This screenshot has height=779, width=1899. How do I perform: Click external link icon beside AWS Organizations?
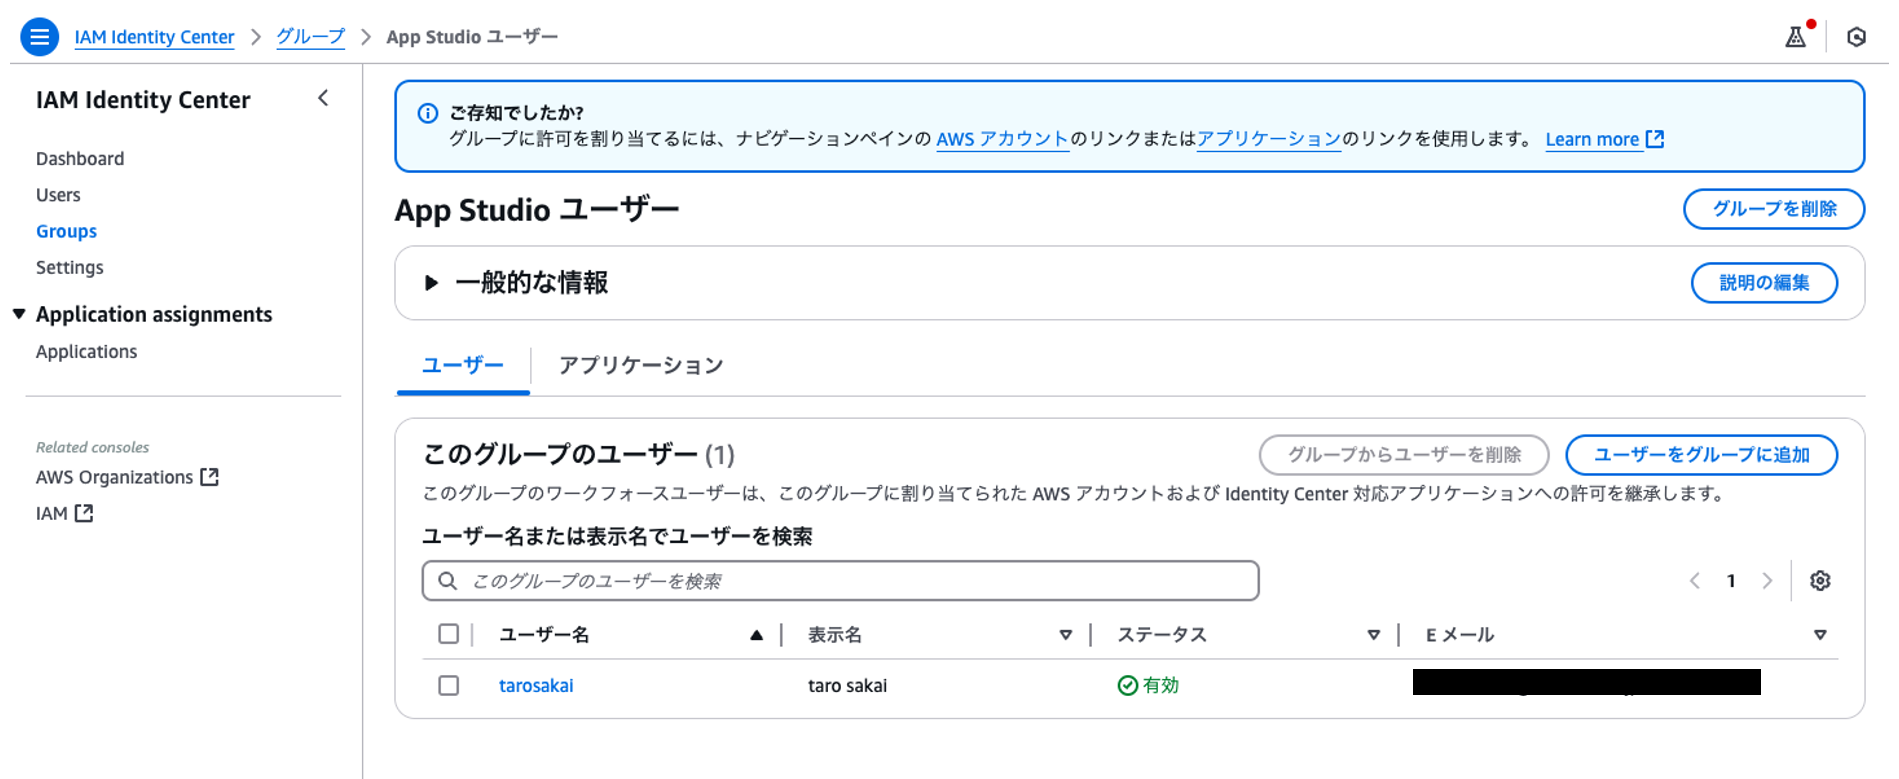[x=209, y=477]
